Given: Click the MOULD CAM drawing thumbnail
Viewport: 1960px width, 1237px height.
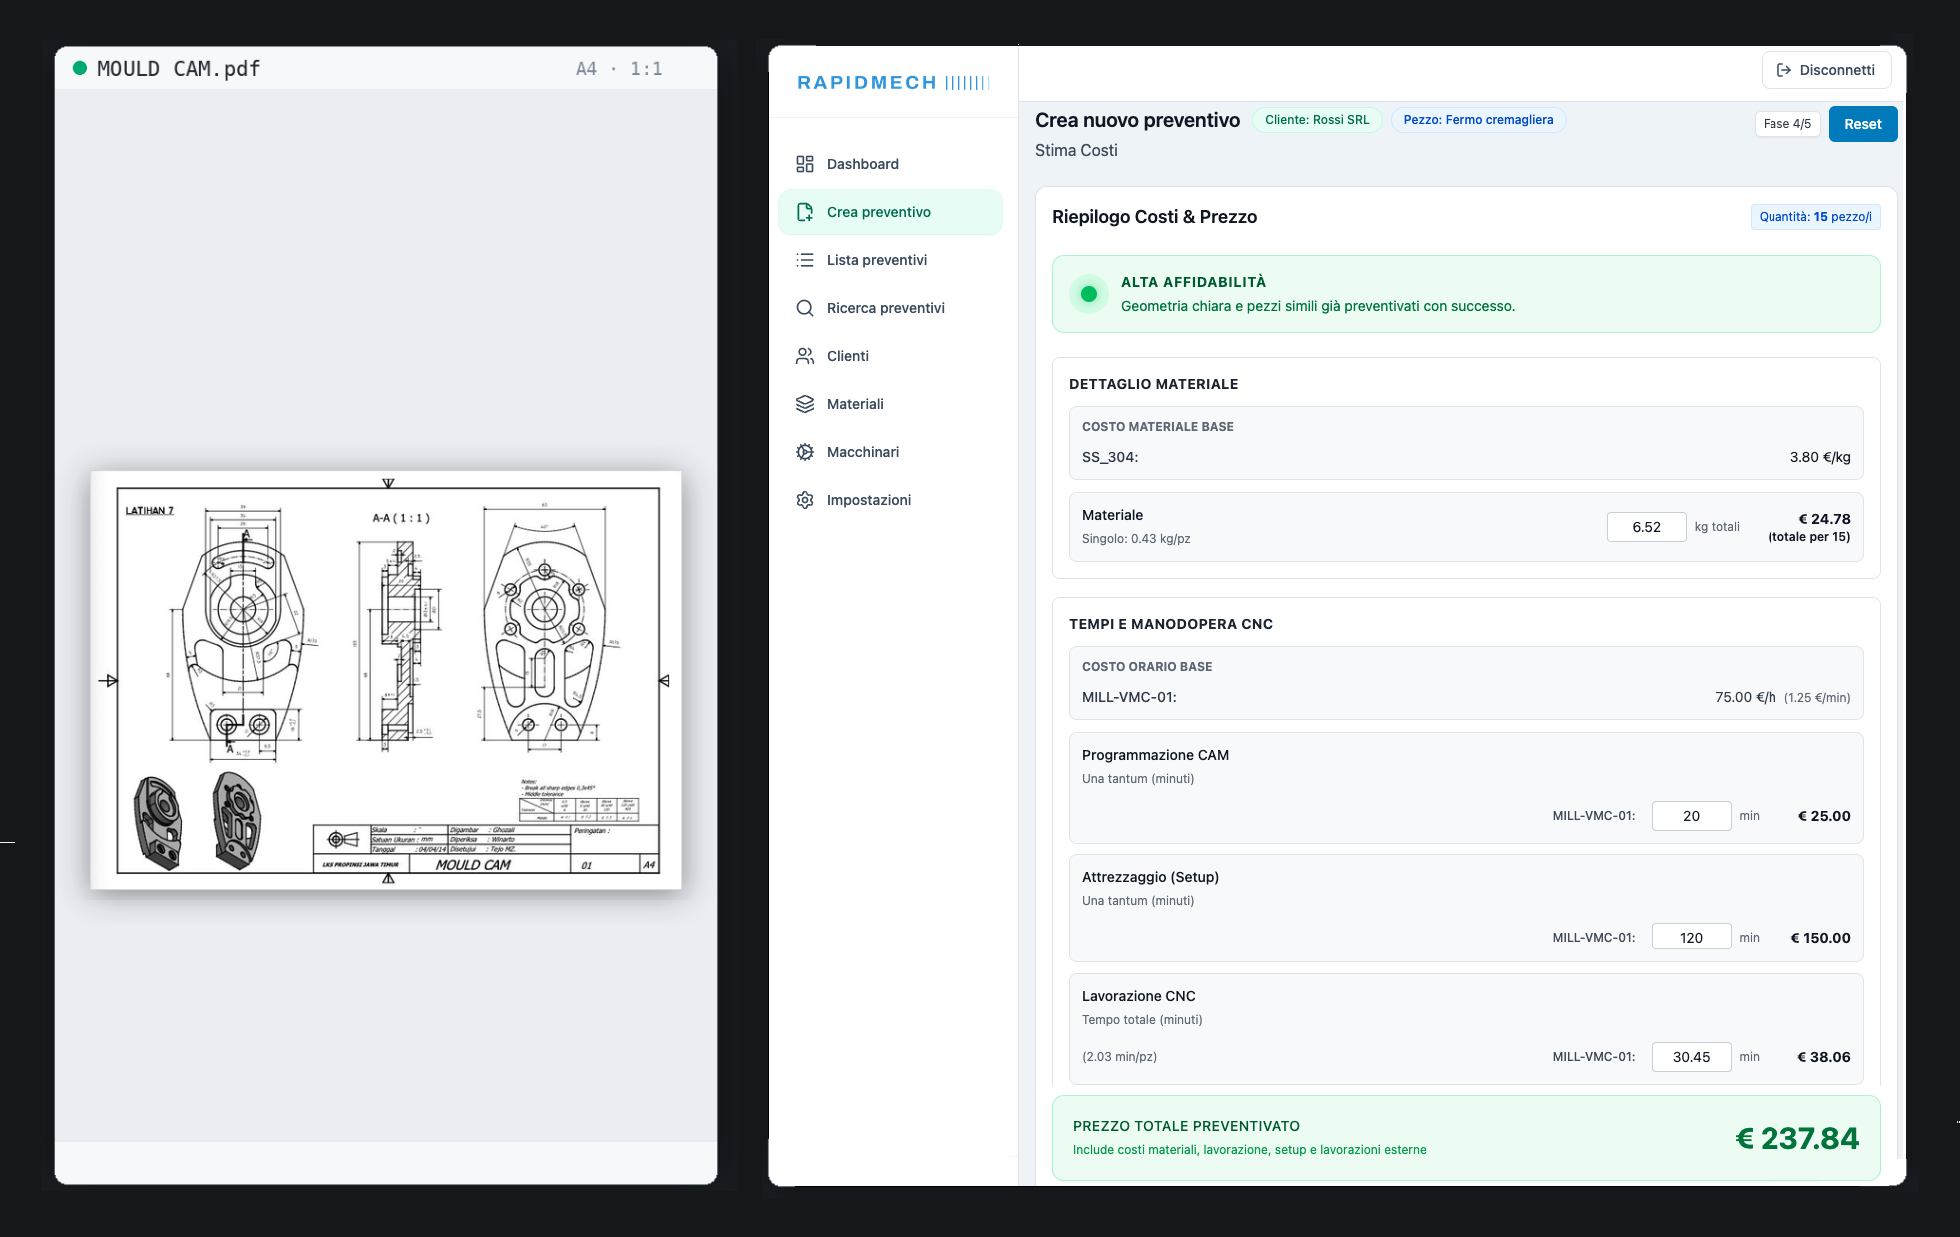Looking at the screenshot, I should click(386, 680).
